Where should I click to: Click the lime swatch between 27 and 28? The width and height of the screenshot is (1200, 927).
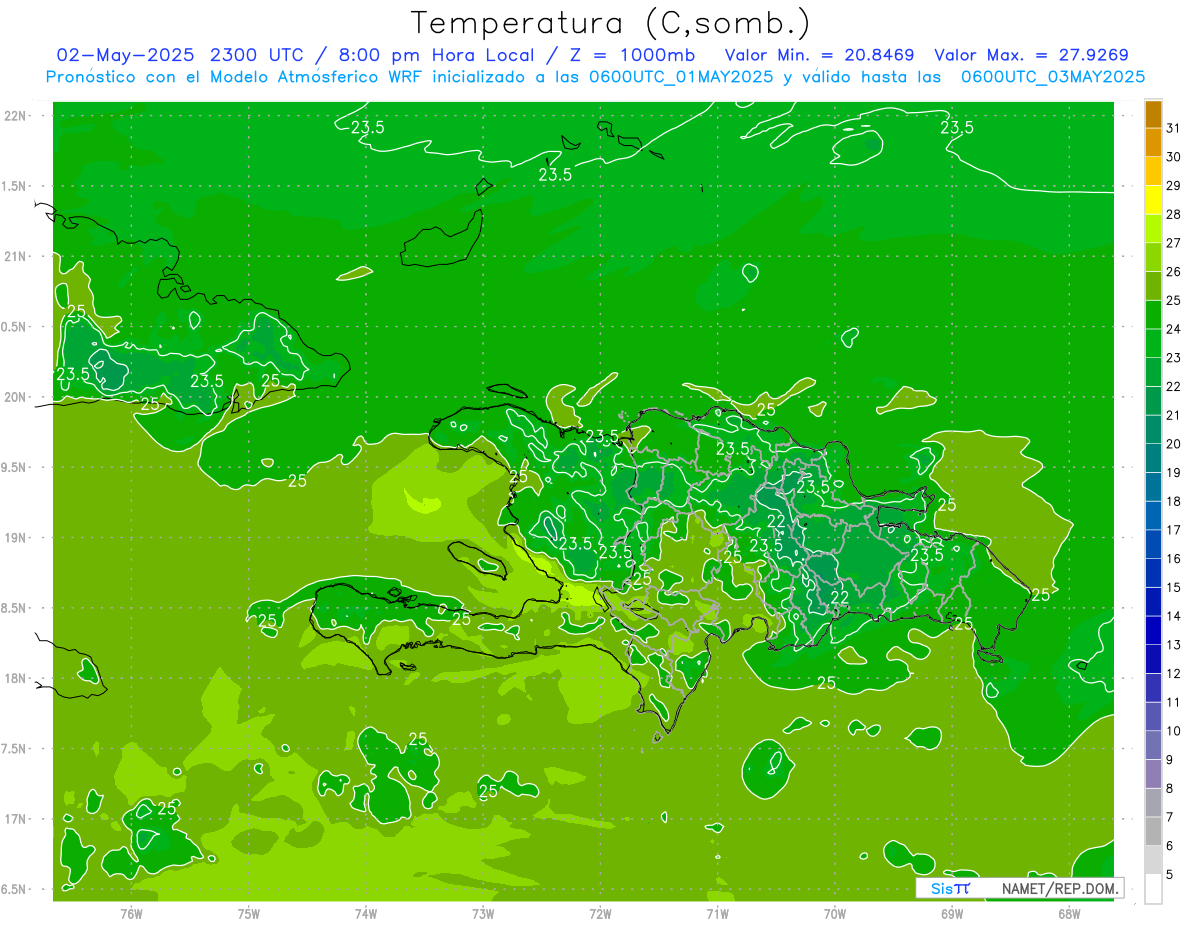coord(1153,229)
